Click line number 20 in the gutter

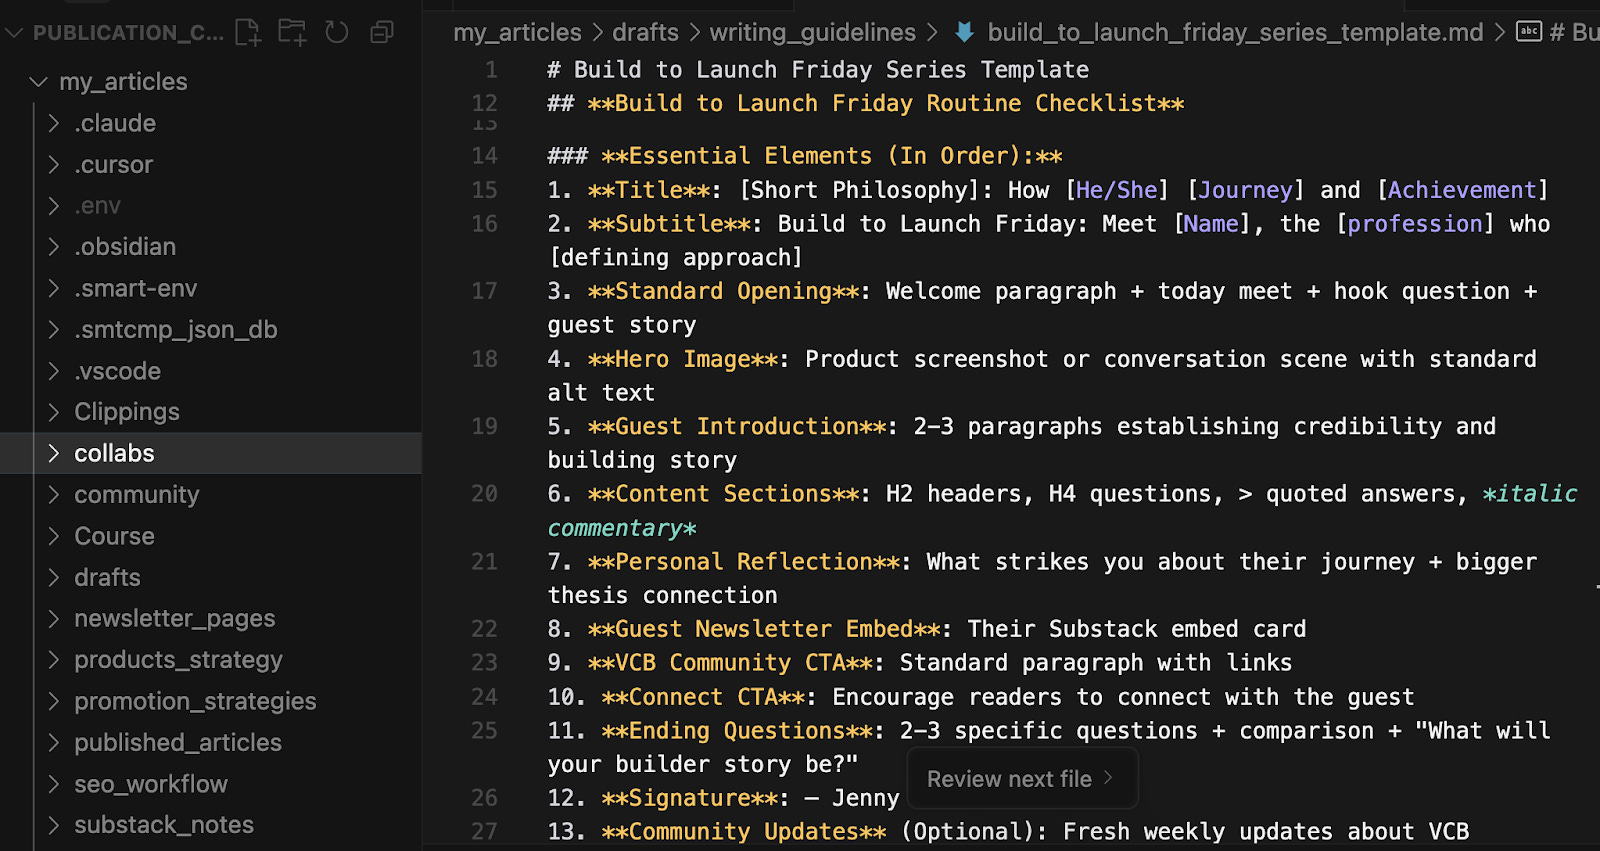point(484,494)
